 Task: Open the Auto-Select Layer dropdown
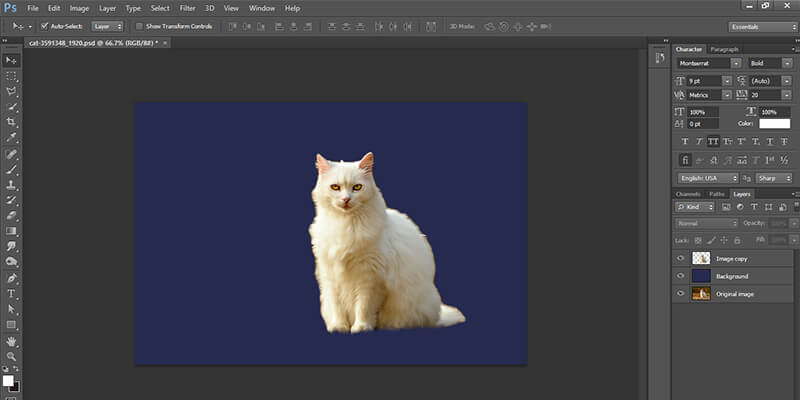[x=108, y=26]
